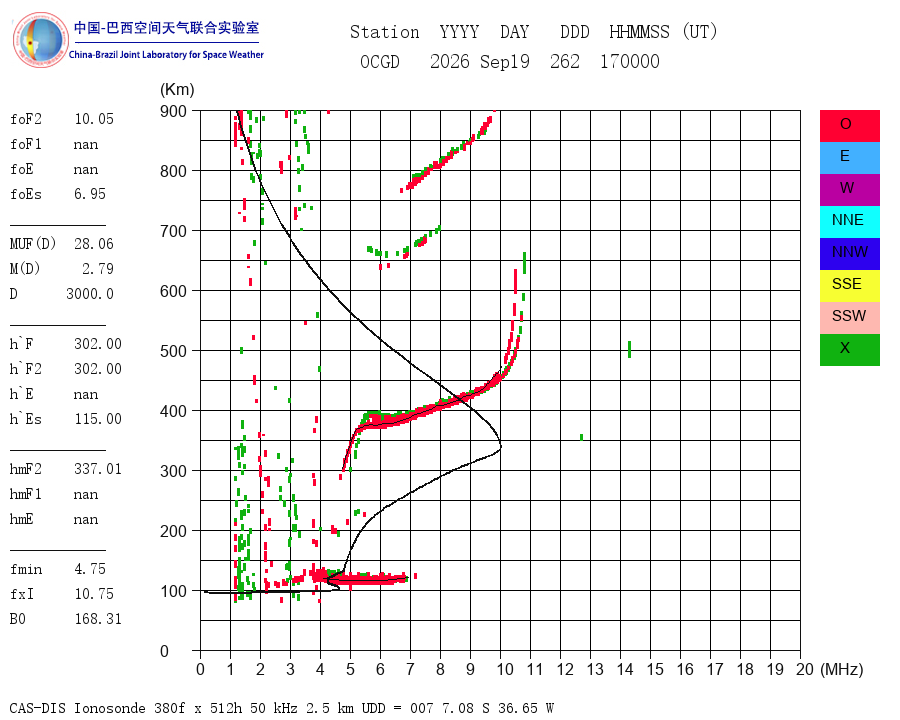Click the fmin value 4.75
Image resolution: width=900 pixels, height=720 pixels.
pos(90,569)
